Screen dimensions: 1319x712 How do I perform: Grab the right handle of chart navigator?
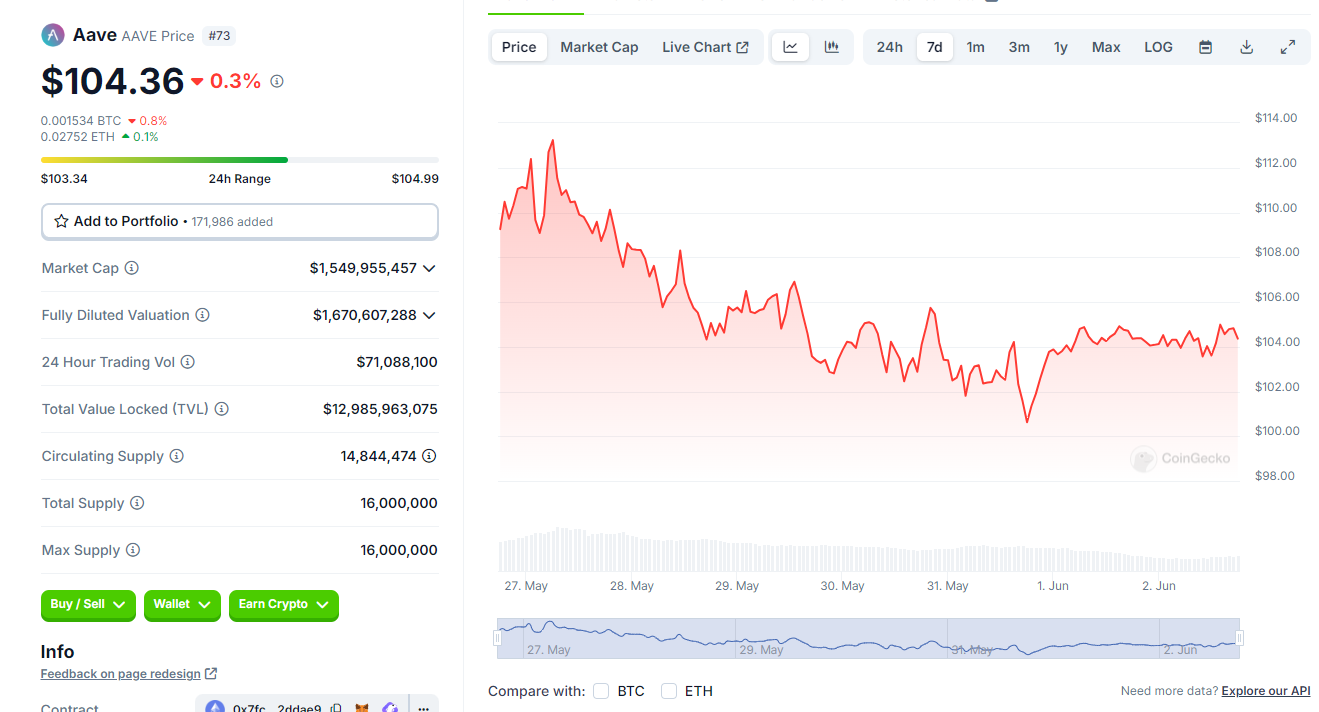click(x=1240, y=638)
